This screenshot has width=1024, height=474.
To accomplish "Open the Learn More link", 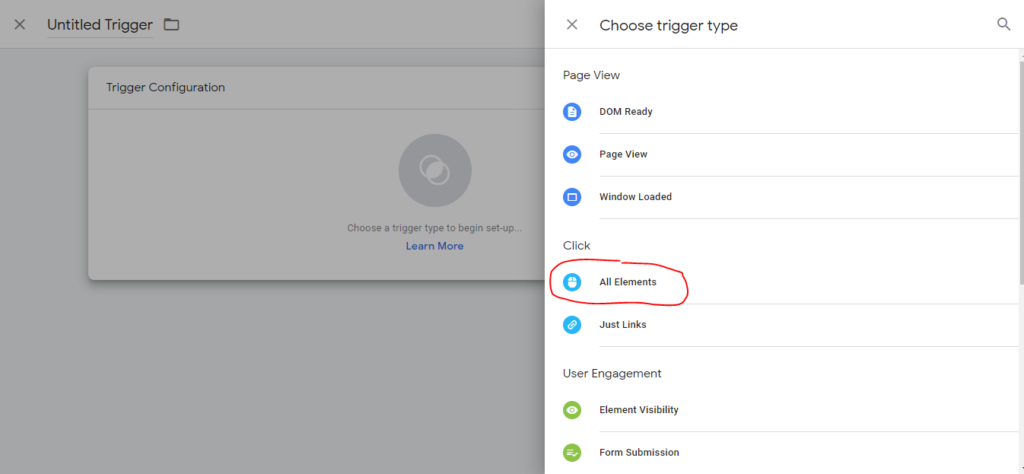I will [434, 246].
